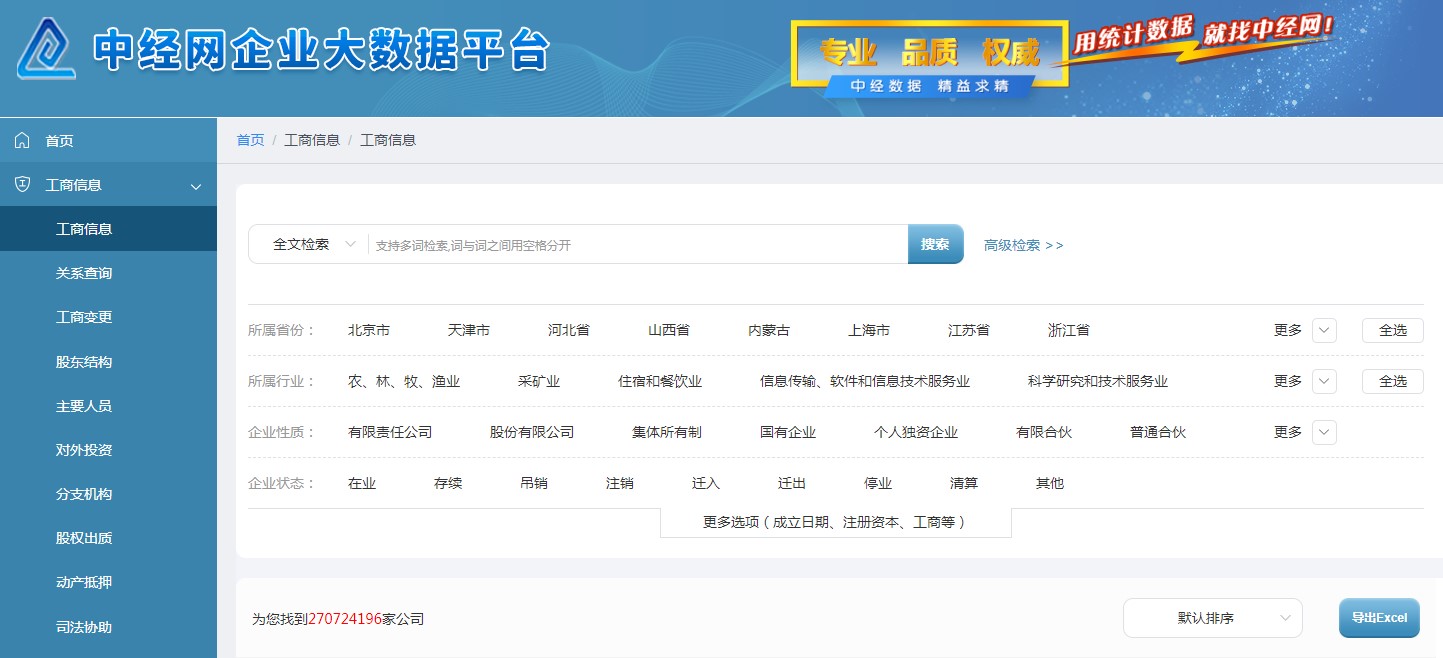Filter company type 普通合伙
The width and height of the screenshot is (1443, 658).
[x=1158, y=432]
